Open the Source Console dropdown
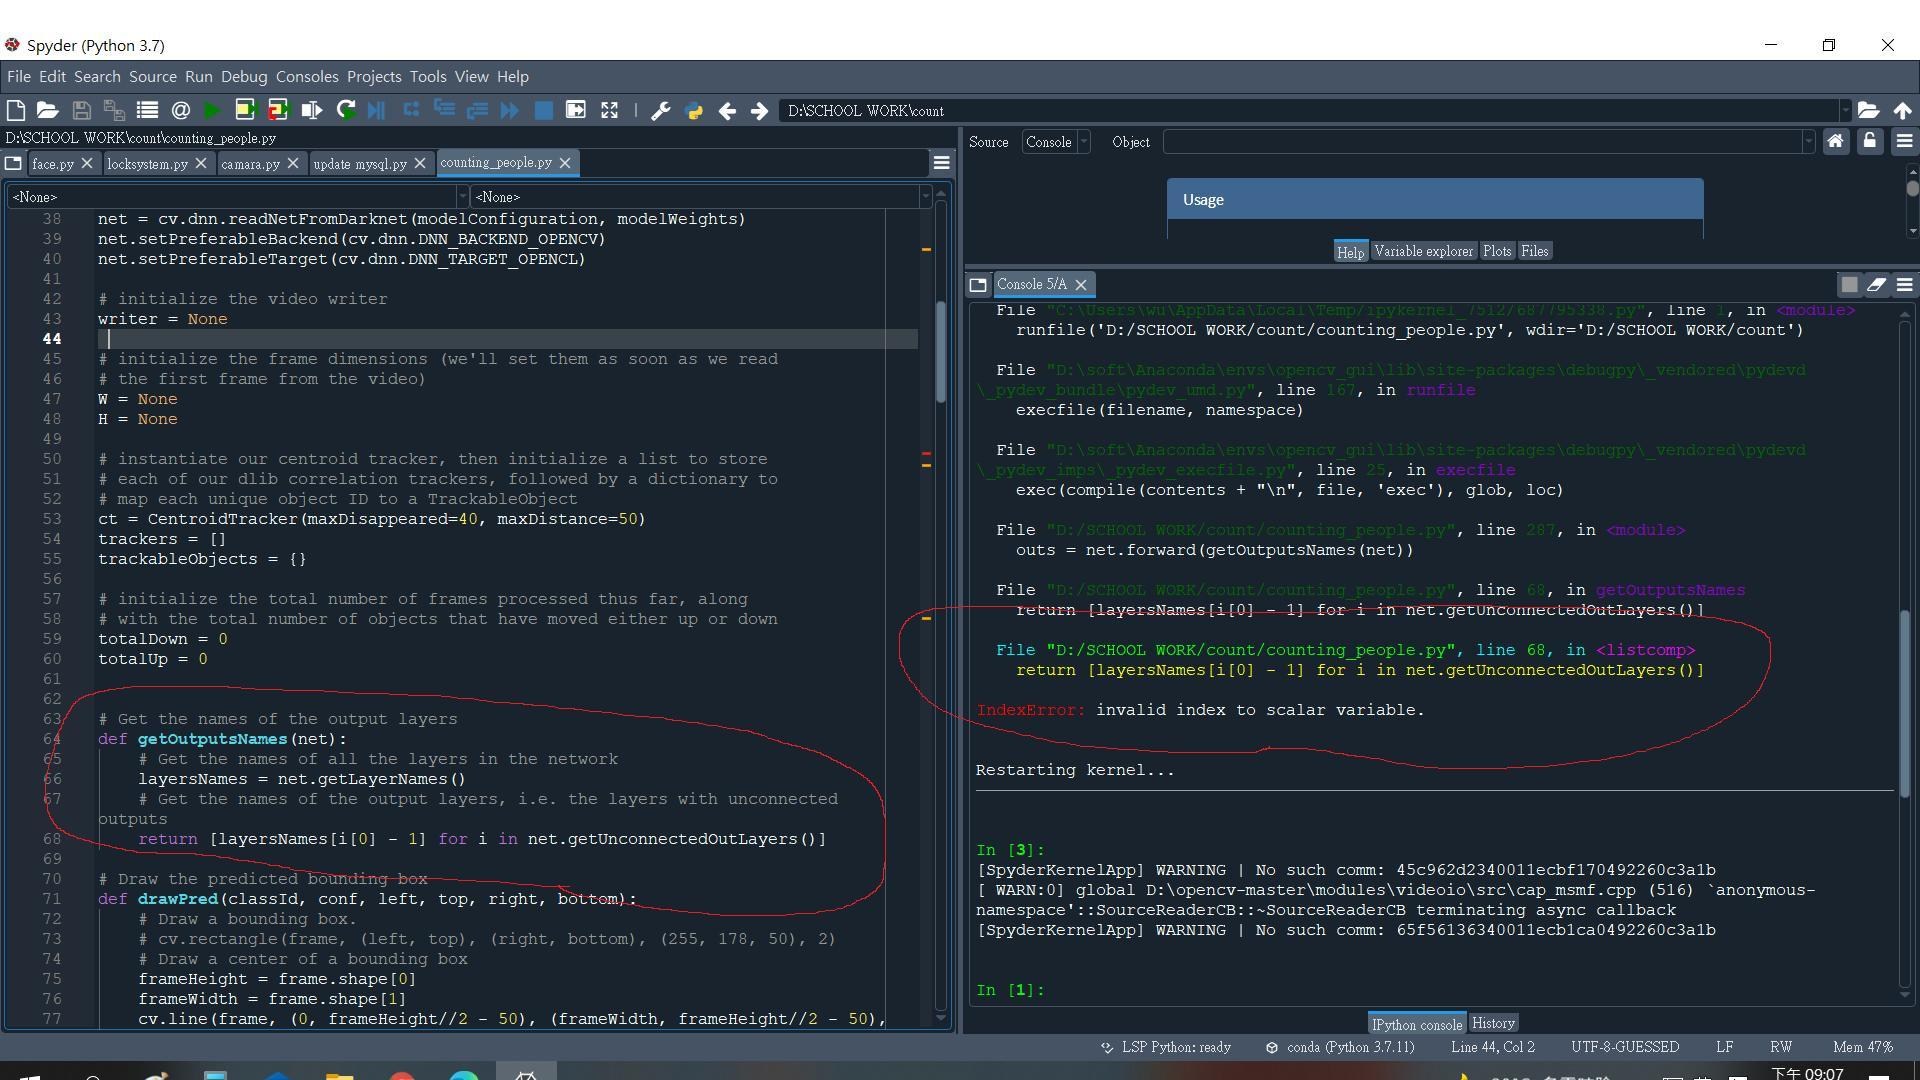This screenshot has width=1920, height=1080. 1055,142
